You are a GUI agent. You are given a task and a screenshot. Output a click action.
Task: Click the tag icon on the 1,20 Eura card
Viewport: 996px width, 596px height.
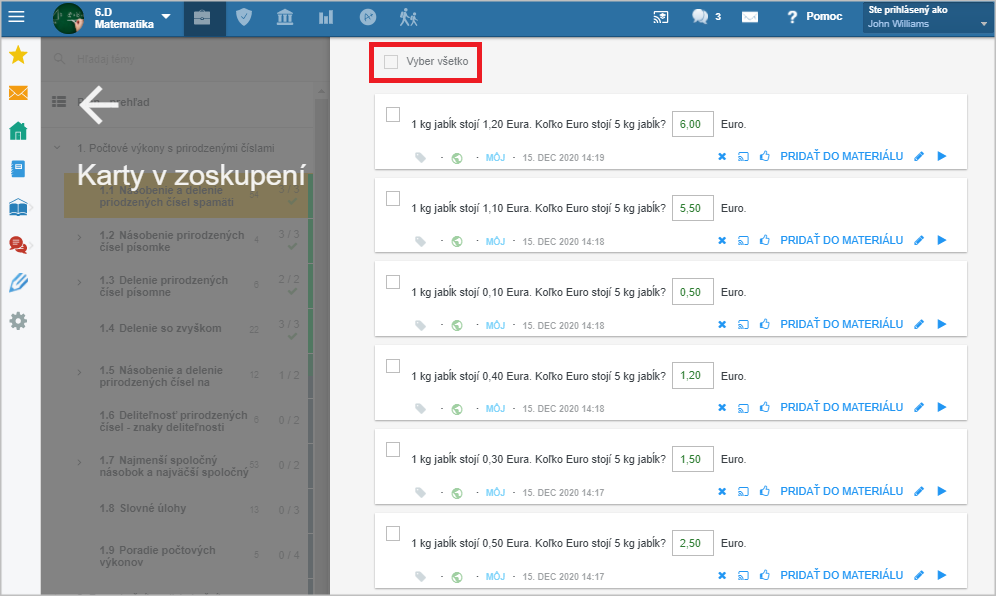[x=421, y=158]
